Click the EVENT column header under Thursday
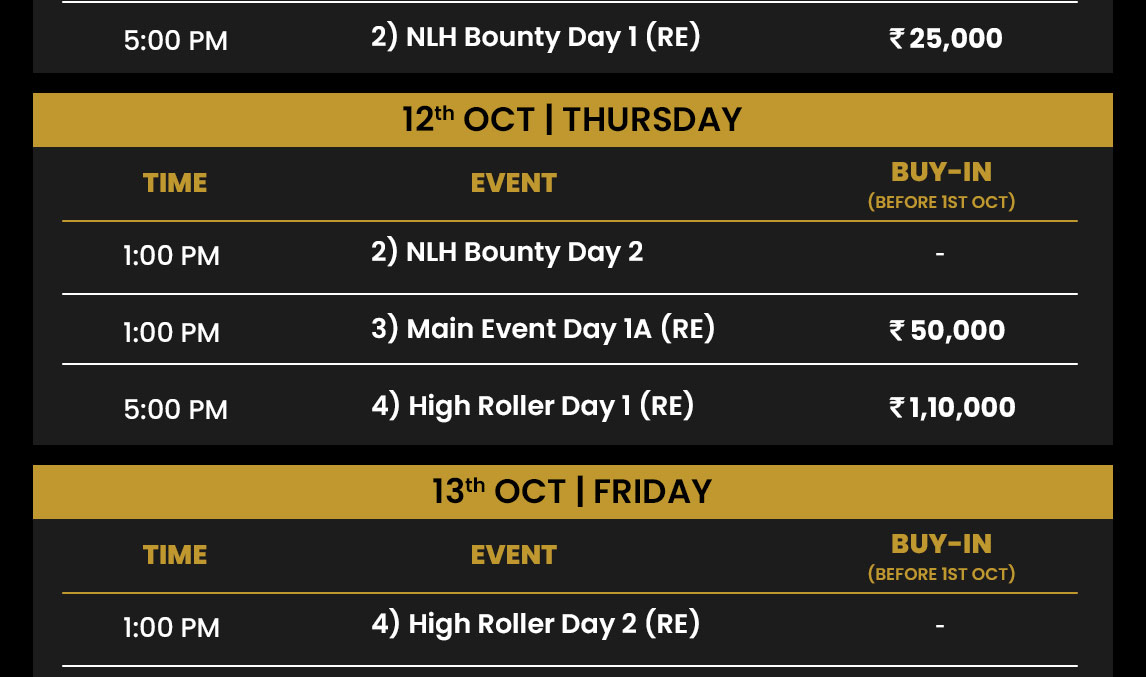Screen dimensions: 1146x677 pyautogui.click(x=514, y=183)
